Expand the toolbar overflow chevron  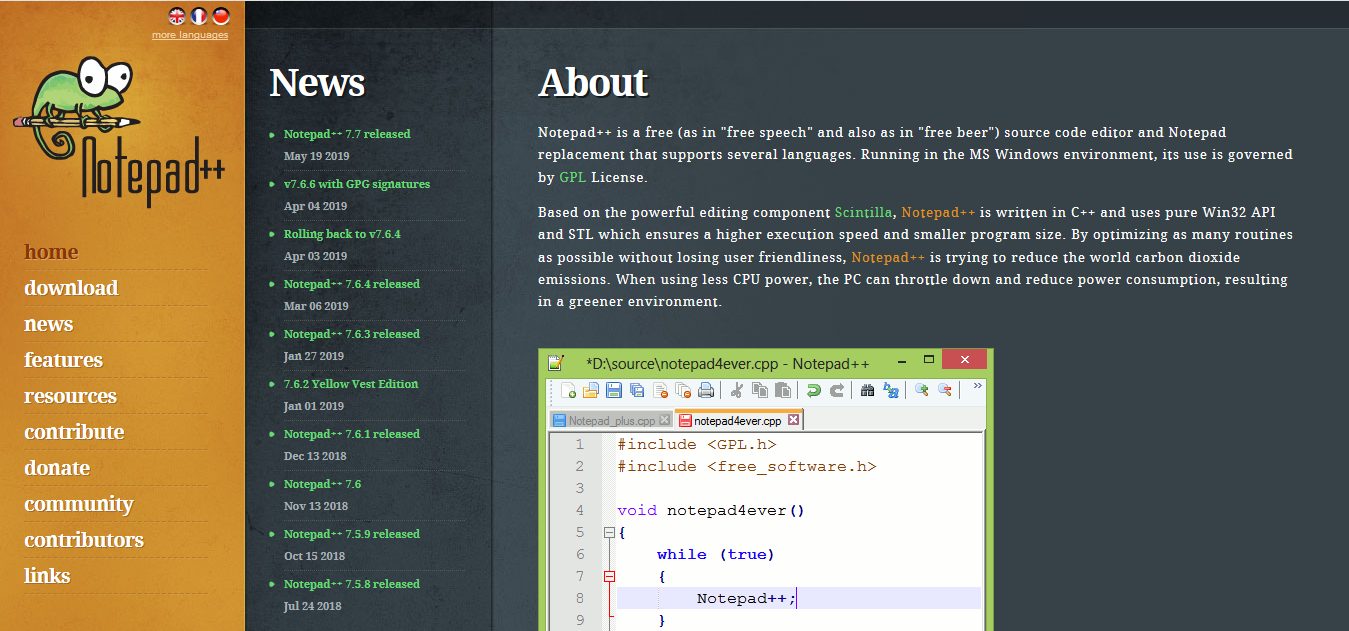[x=977, y=385]
